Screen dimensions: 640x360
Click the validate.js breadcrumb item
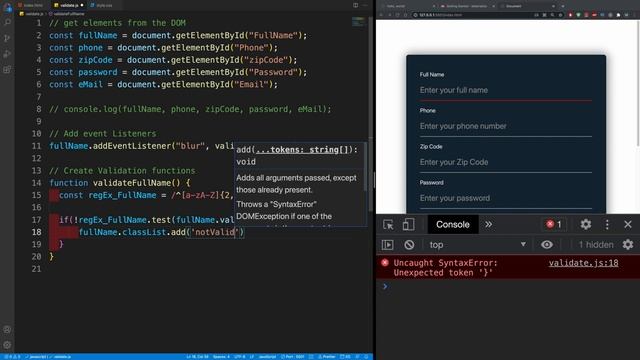pos(32,14)
